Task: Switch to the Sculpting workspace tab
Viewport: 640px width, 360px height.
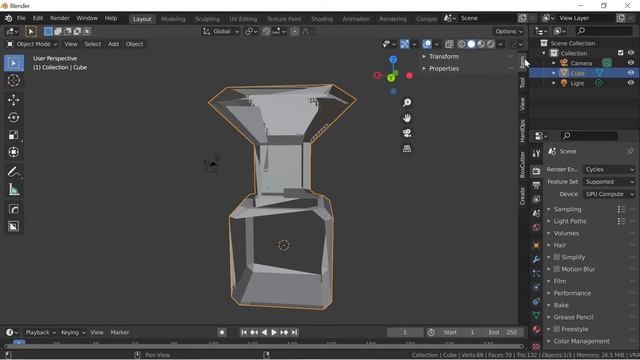Action: (207, 19)
